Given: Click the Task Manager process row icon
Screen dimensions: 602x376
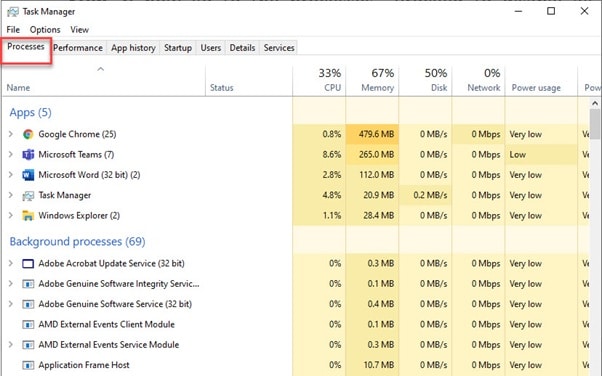Looking at the screenshot, I should point(28,196).
